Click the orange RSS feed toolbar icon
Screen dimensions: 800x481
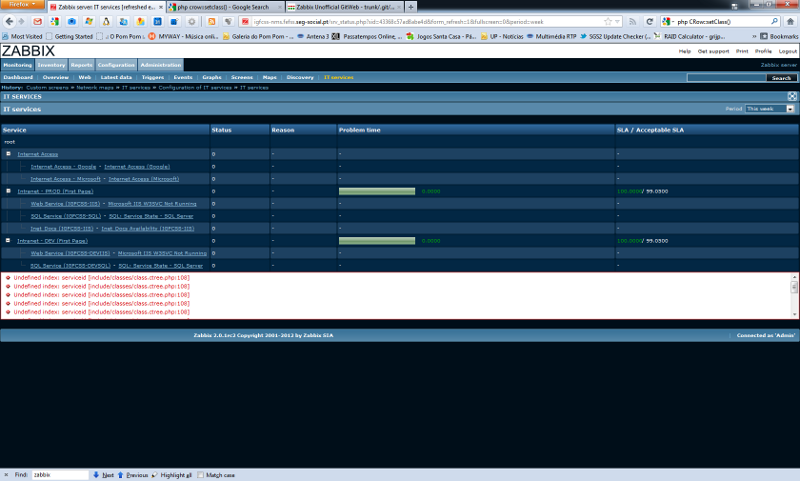(211, 21)
